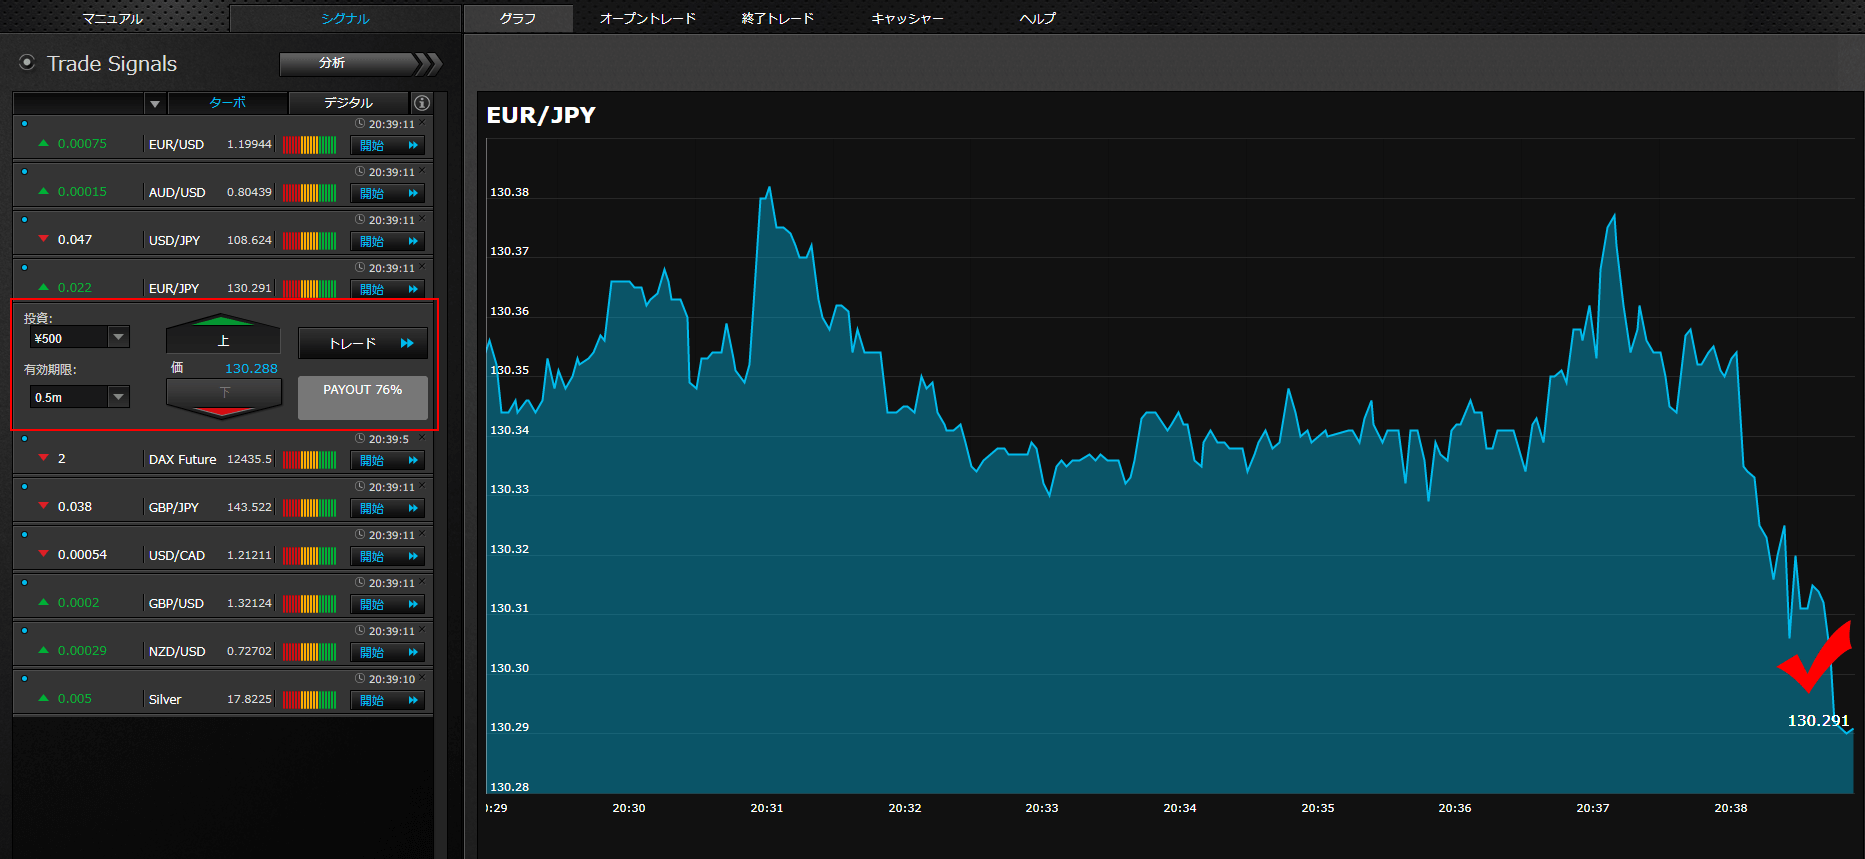Open the シグナル tab
The image size is (1865, 859).
(x=345, y=18)
